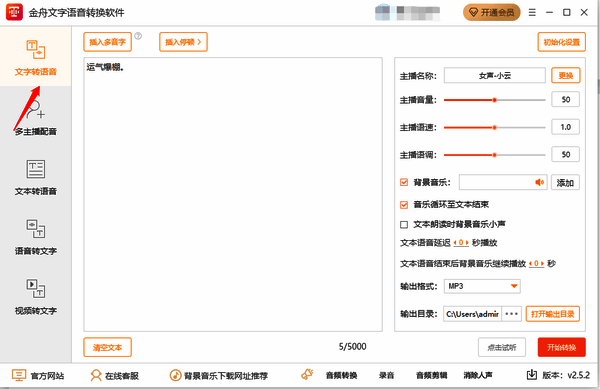Toggle the 音乐循环至文本结束 checkbox
600x389 pixels.
[x=404, y=205]
